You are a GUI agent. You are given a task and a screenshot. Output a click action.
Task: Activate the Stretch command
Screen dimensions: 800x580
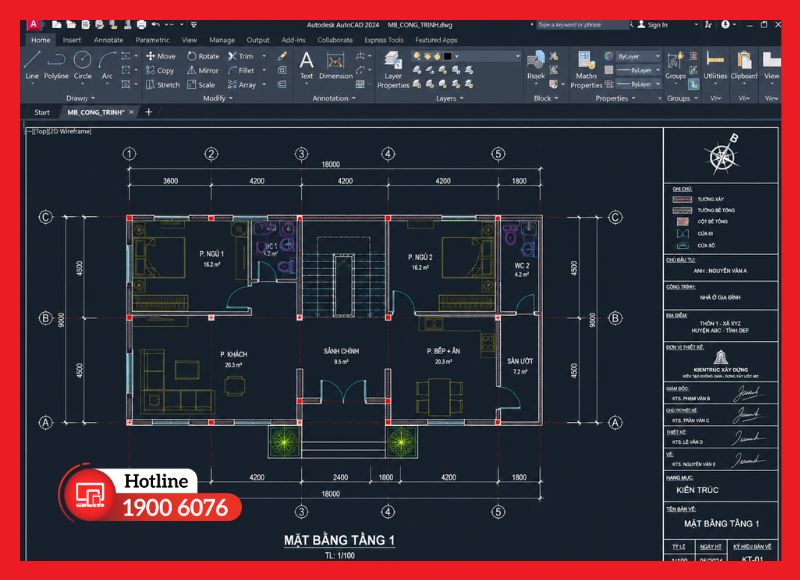tap(163, 85)
